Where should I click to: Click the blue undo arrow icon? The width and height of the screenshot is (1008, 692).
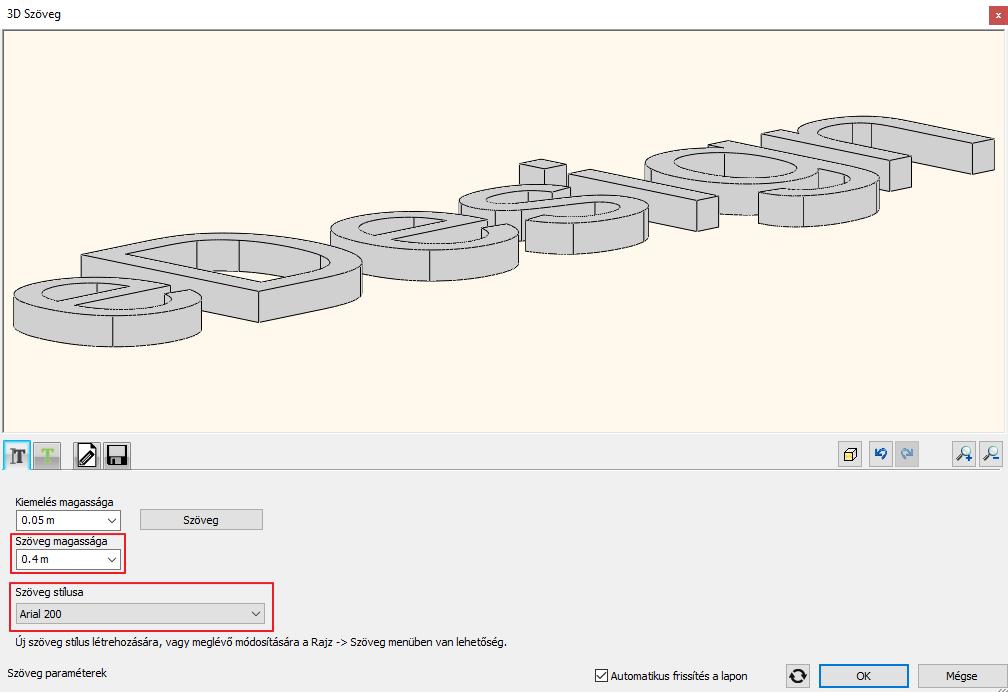tap(881, 454)
